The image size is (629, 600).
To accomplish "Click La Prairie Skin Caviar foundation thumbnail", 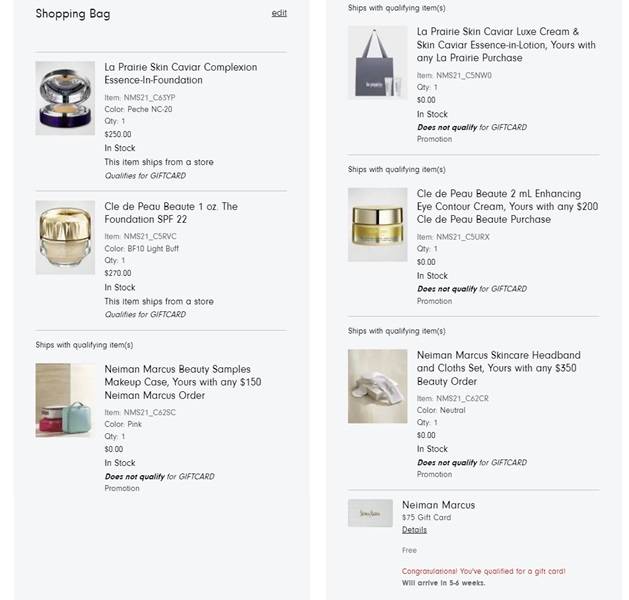I will [x=65, y=98].
